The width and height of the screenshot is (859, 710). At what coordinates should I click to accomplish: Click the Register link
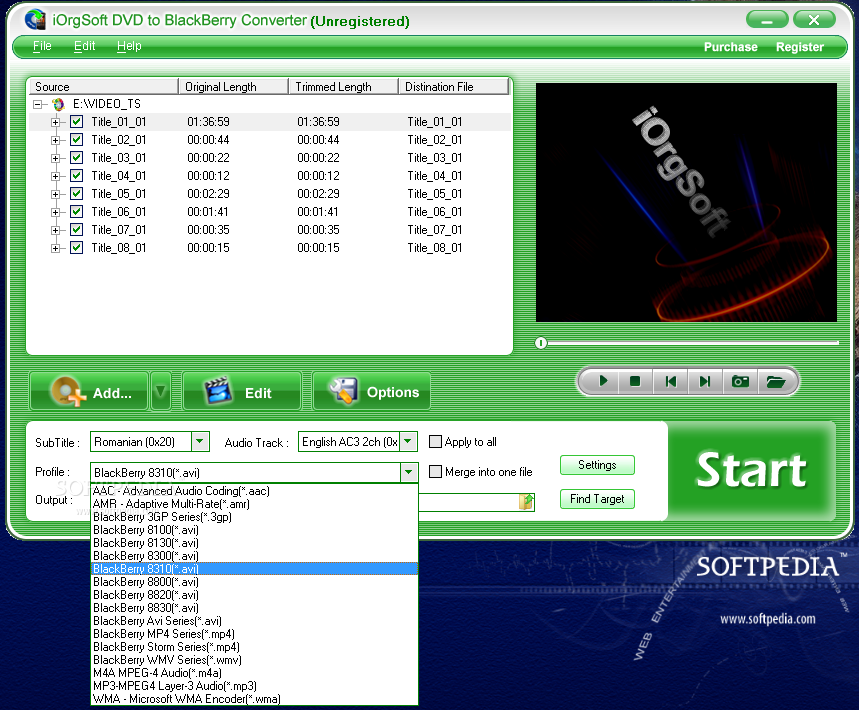click(800, 47)
